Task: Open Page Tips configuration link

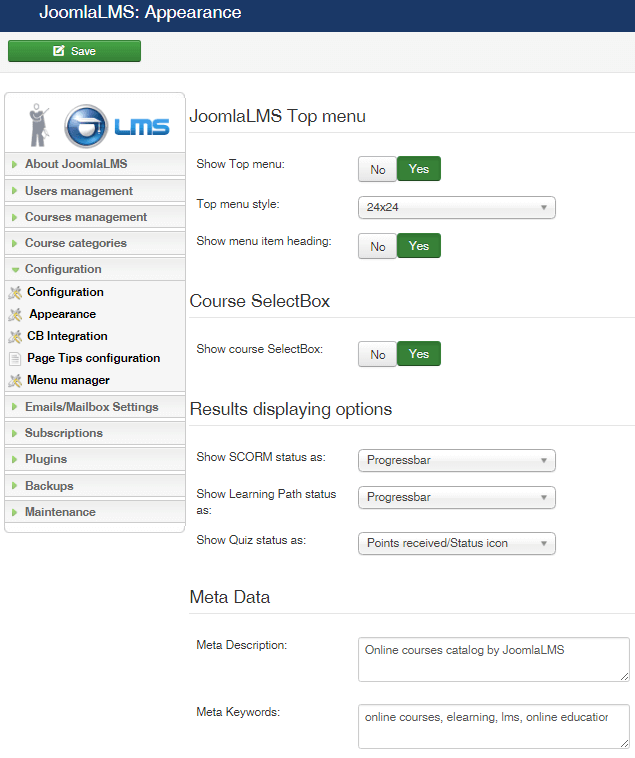Action: click(93, 358)
